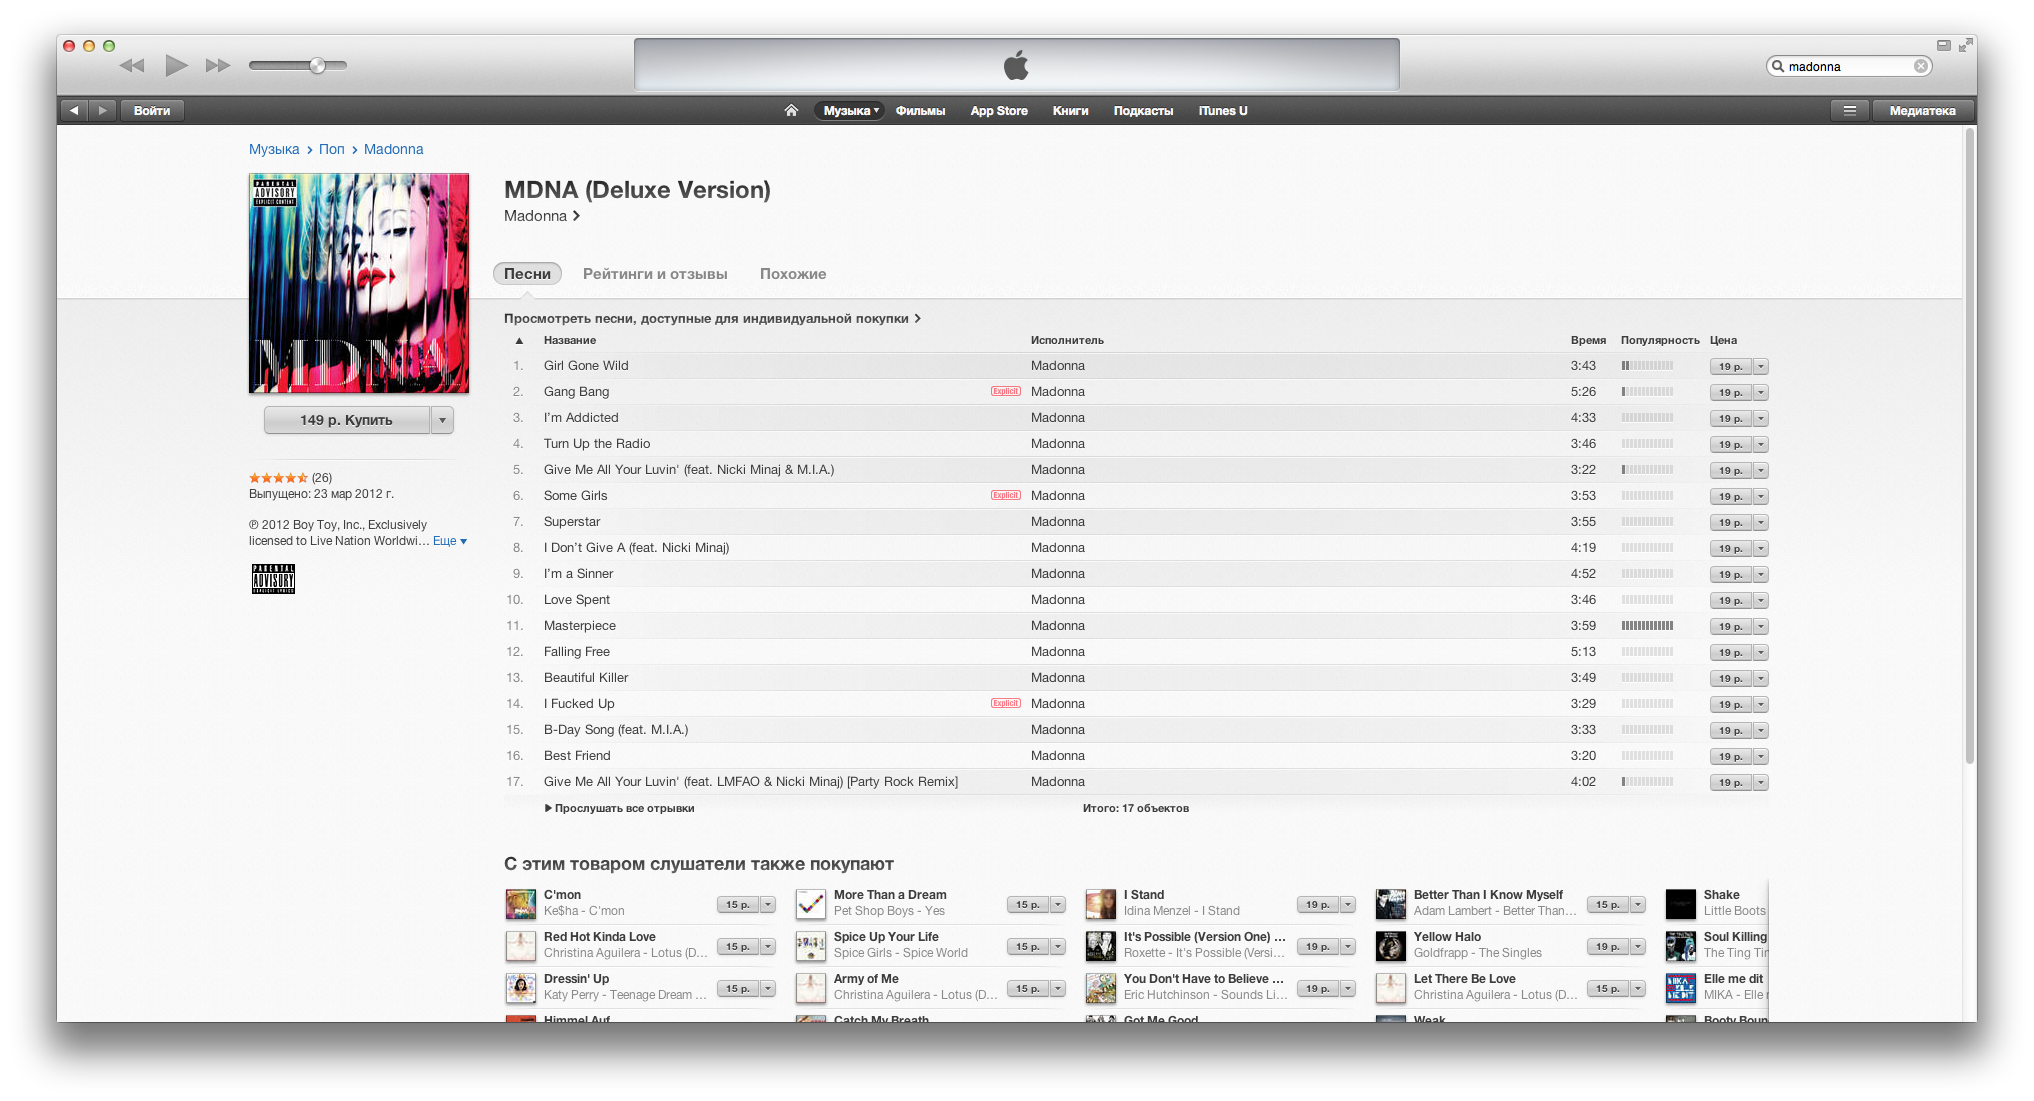Open the Рейтинги и отзывы tab
The image size is (2034, 1101).
[x=655, y=274]
